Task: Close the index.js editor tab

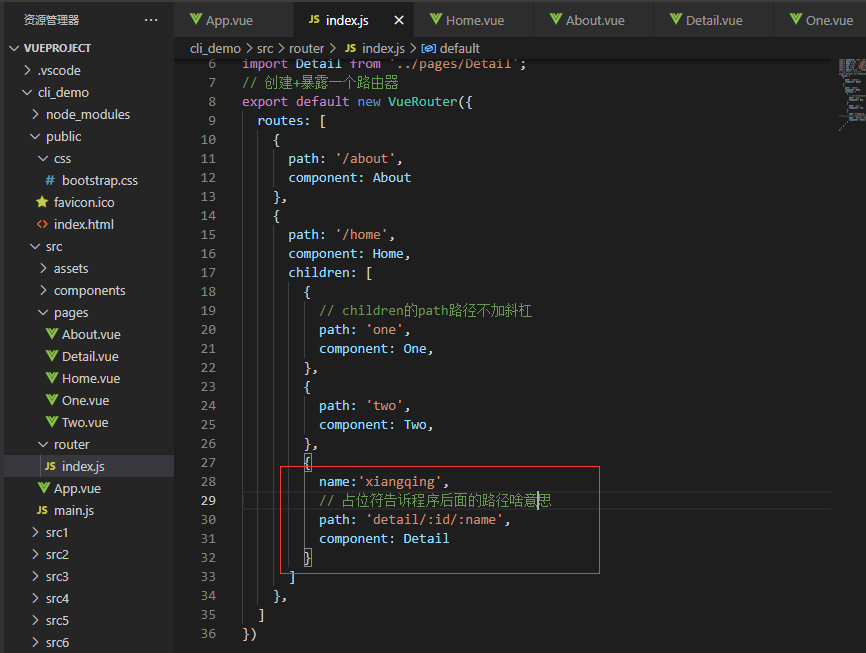Action: point(399,20)
